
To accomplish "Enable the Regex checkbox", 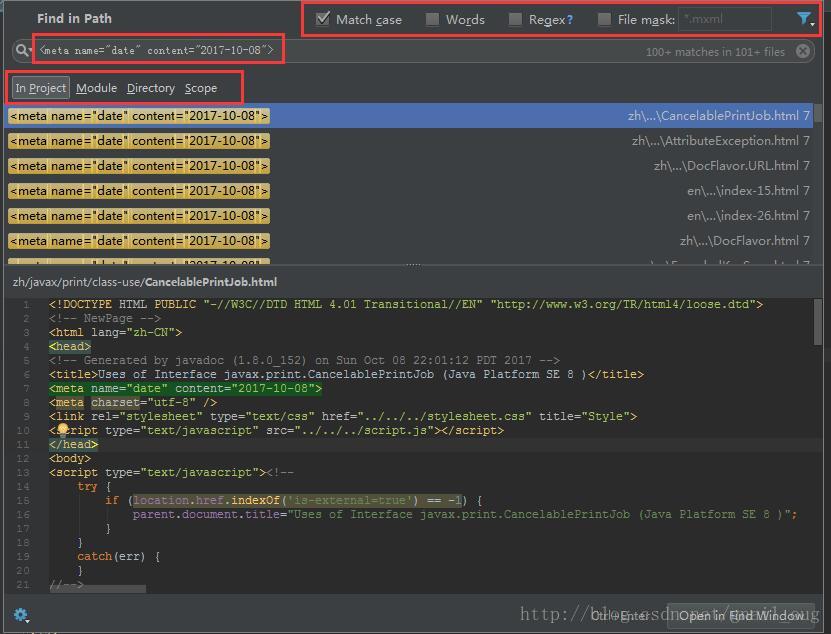I will [x=515, y=20].
